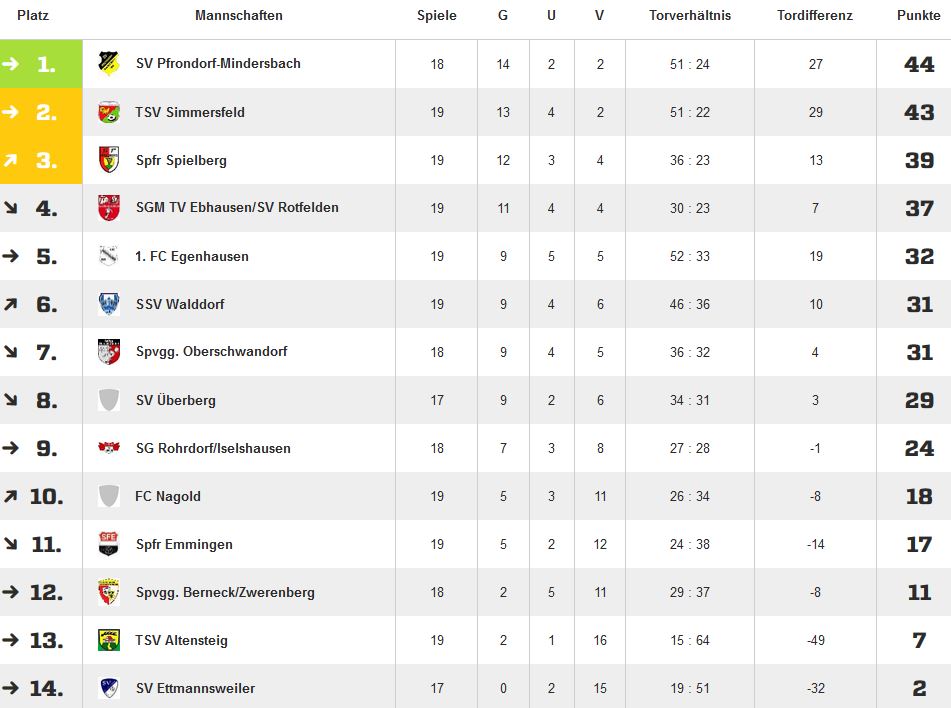Click the Punkte column header
Viewport: 951px width, 708px height.
pyautogui.click(x=918, y=16)
